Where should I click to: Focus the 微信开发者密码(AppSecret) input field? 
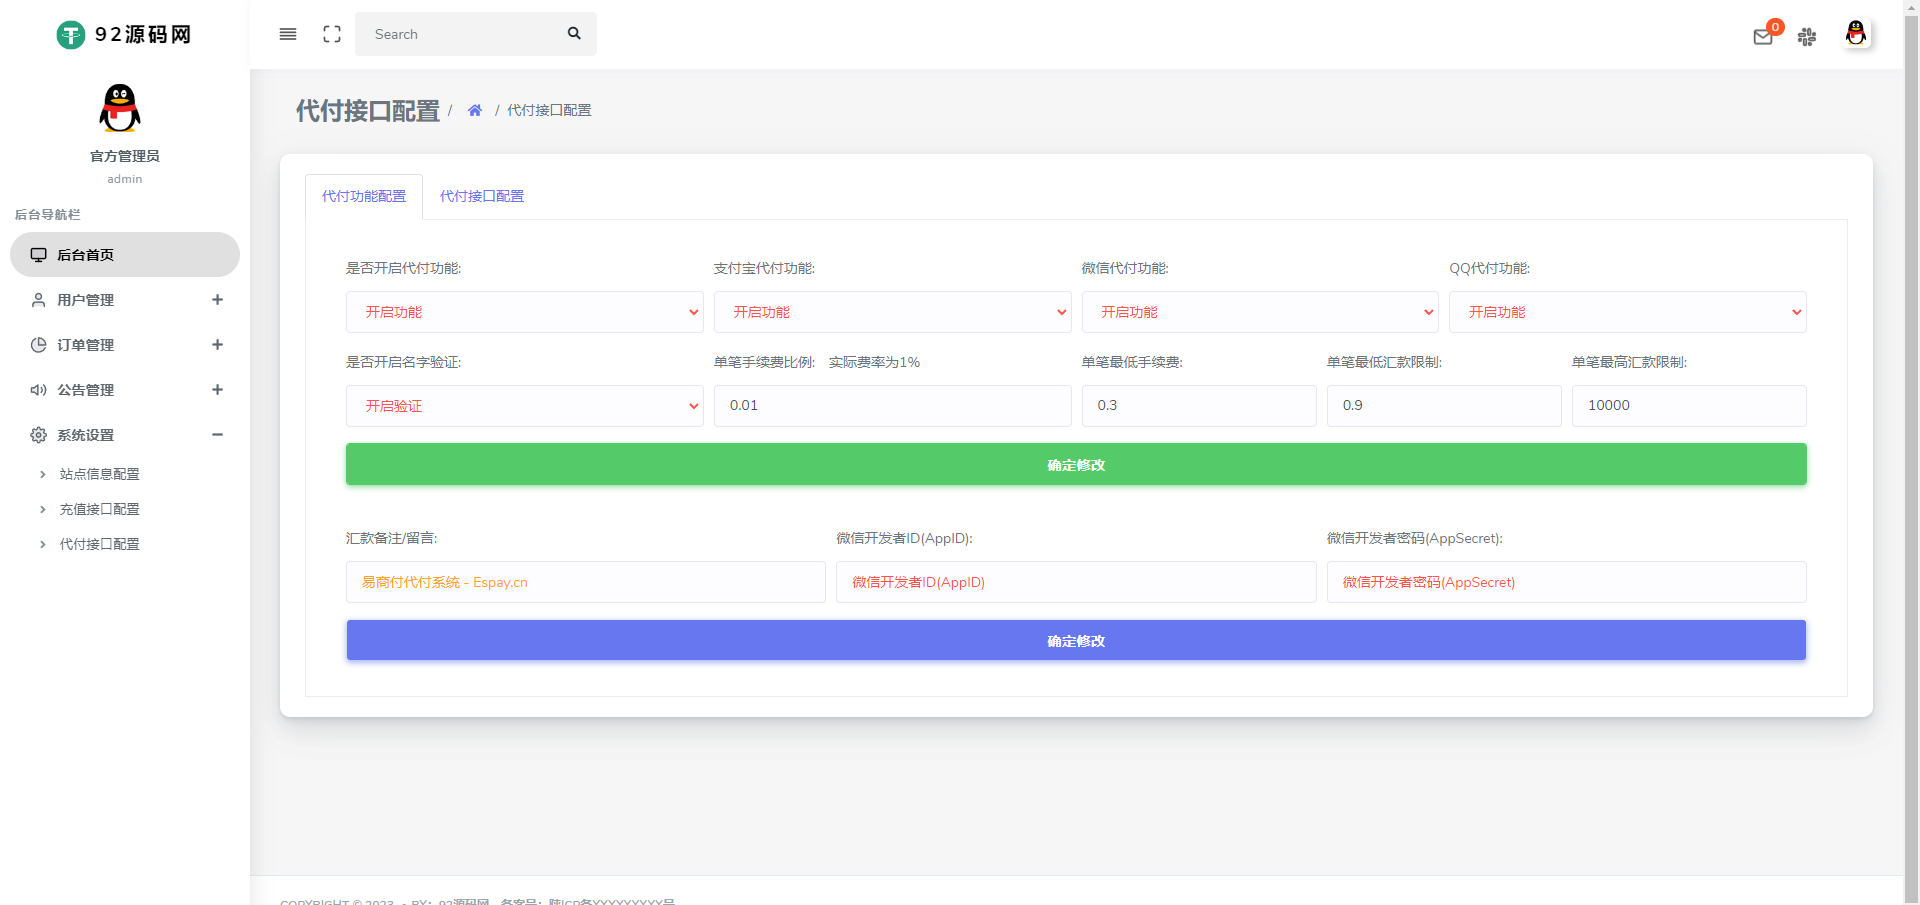(1567, 582)
